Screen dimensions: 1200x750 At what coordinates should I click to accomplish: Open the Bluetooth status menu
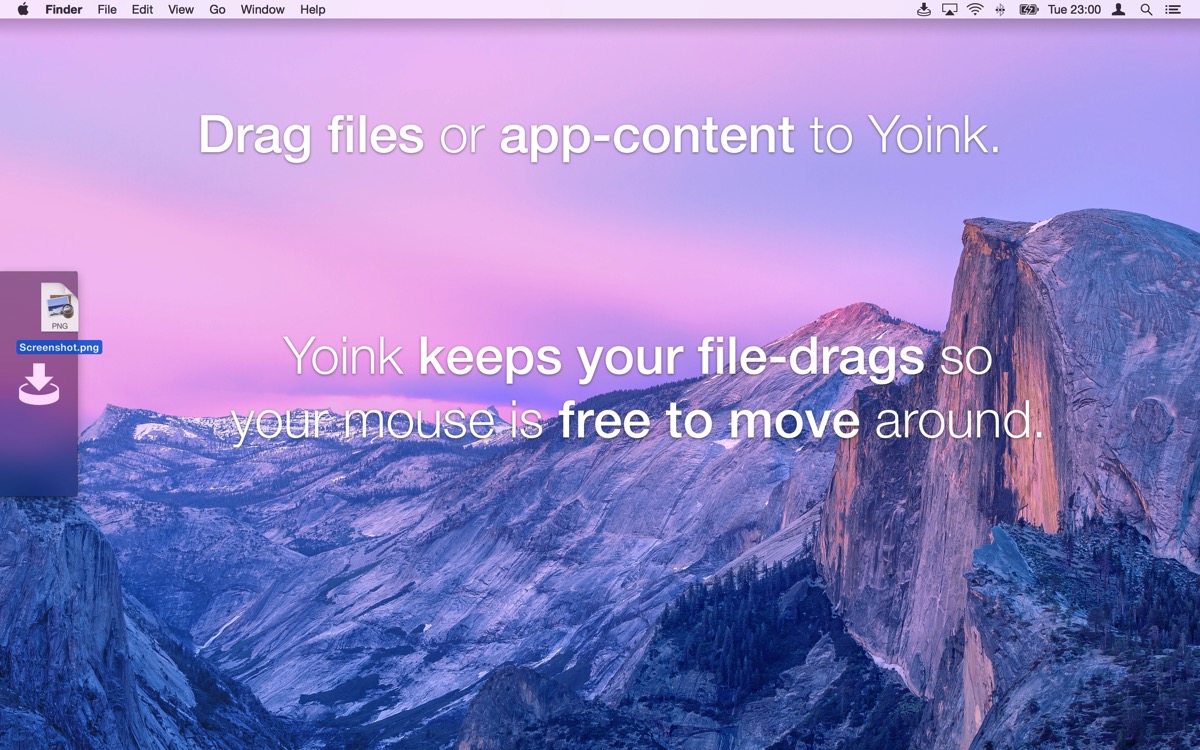(x=1000, y=10)
